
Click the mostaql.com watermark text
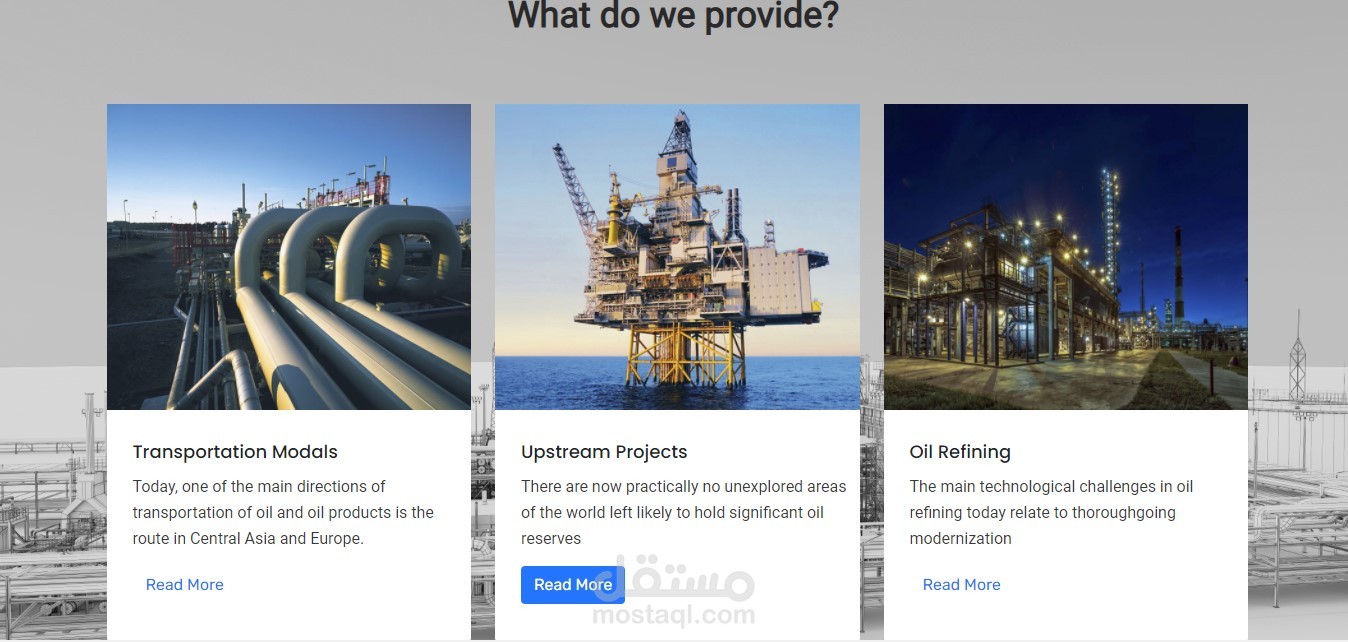point(674,615)
